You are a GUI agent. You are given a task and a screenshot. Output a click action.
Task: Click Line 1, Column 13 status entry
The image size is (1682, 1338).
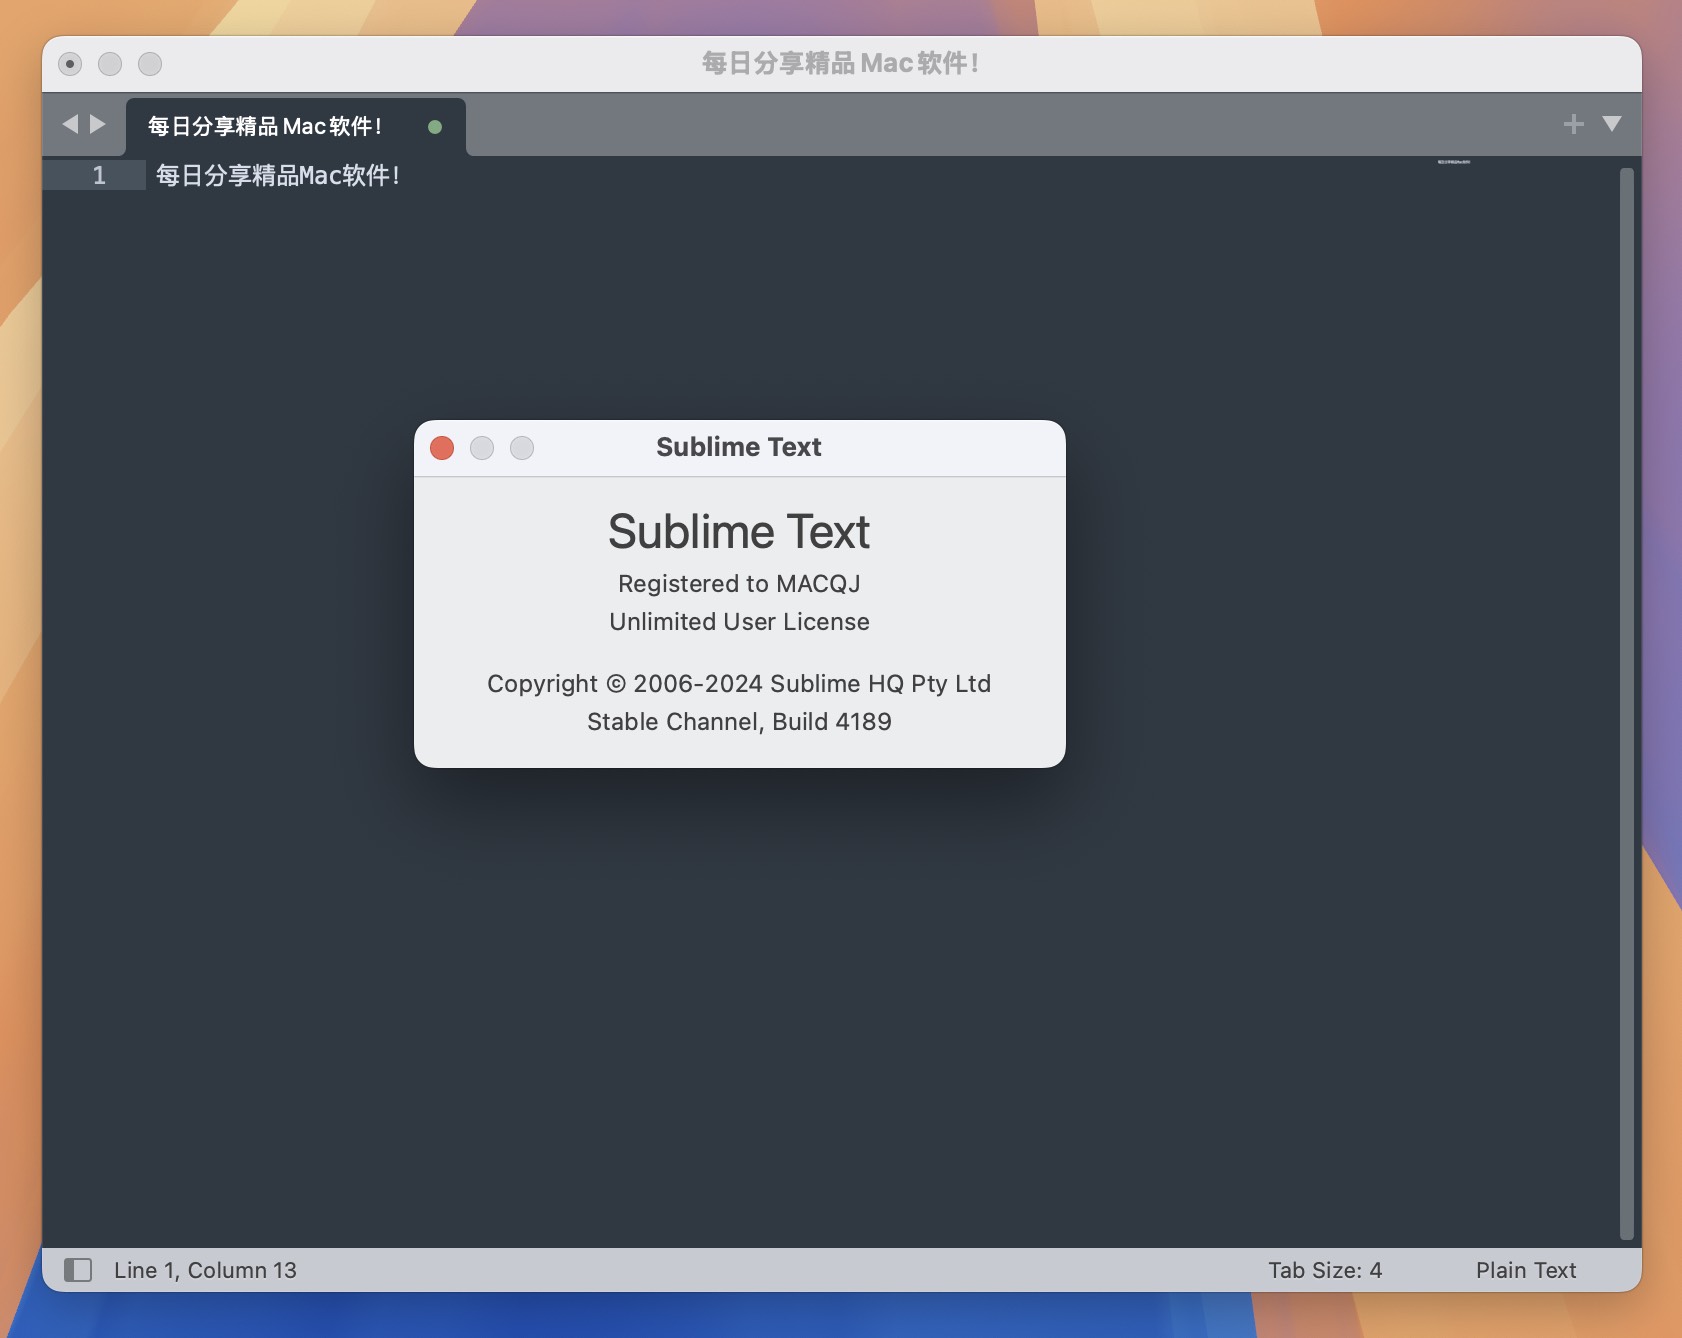(205, 1270)
